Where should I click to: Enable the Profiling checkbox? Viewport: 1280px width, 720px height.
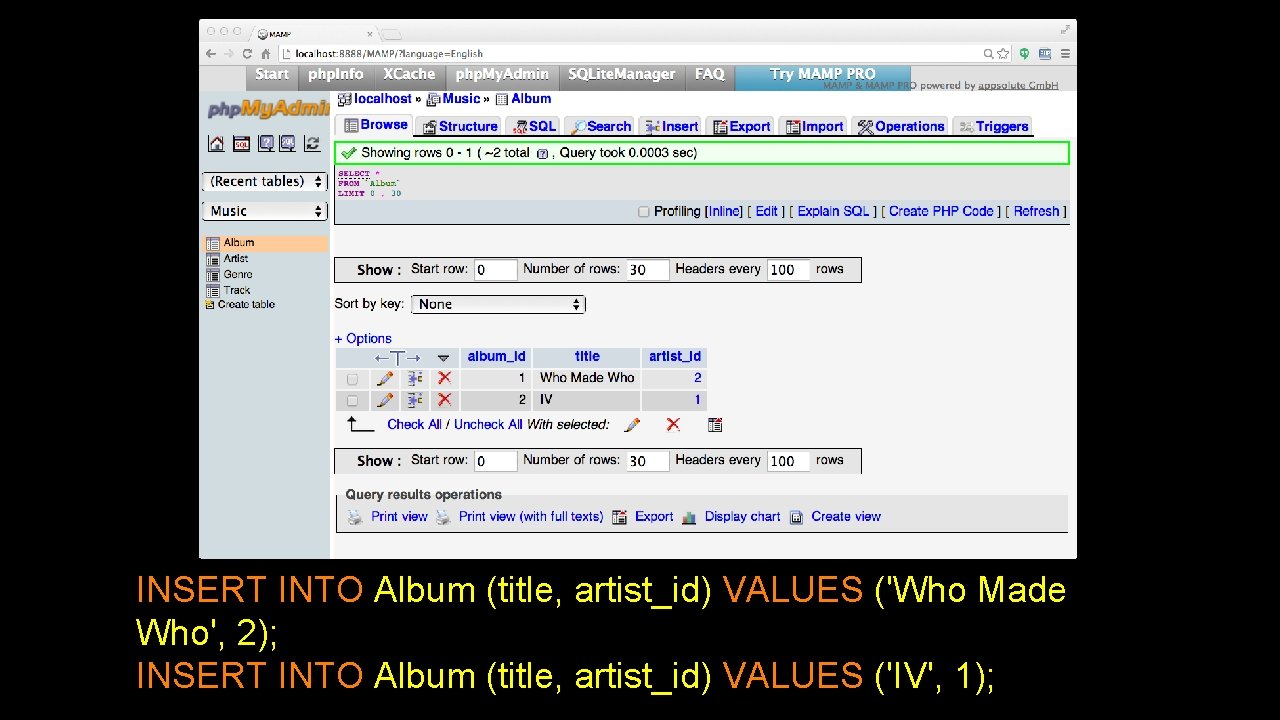coord(645,212)
